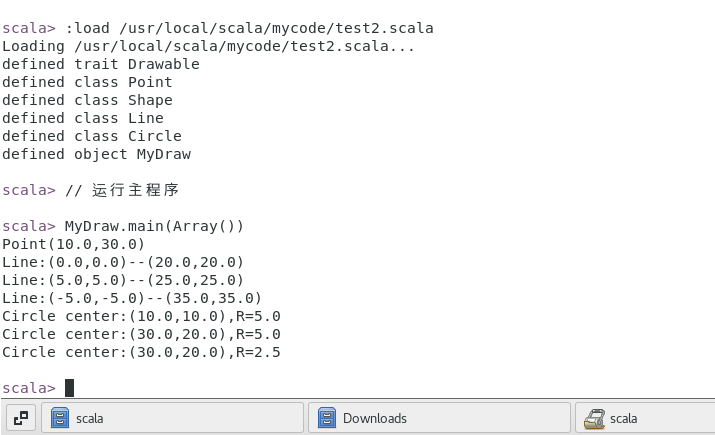Screen dimensions: 715x435
Task: Activate the right scala taskbar button label
Action: 623,418
